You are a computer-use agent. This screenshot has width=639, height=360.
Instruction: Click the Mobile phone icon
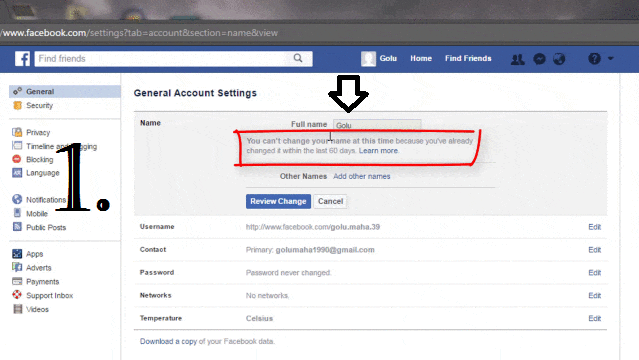[17, 213]
